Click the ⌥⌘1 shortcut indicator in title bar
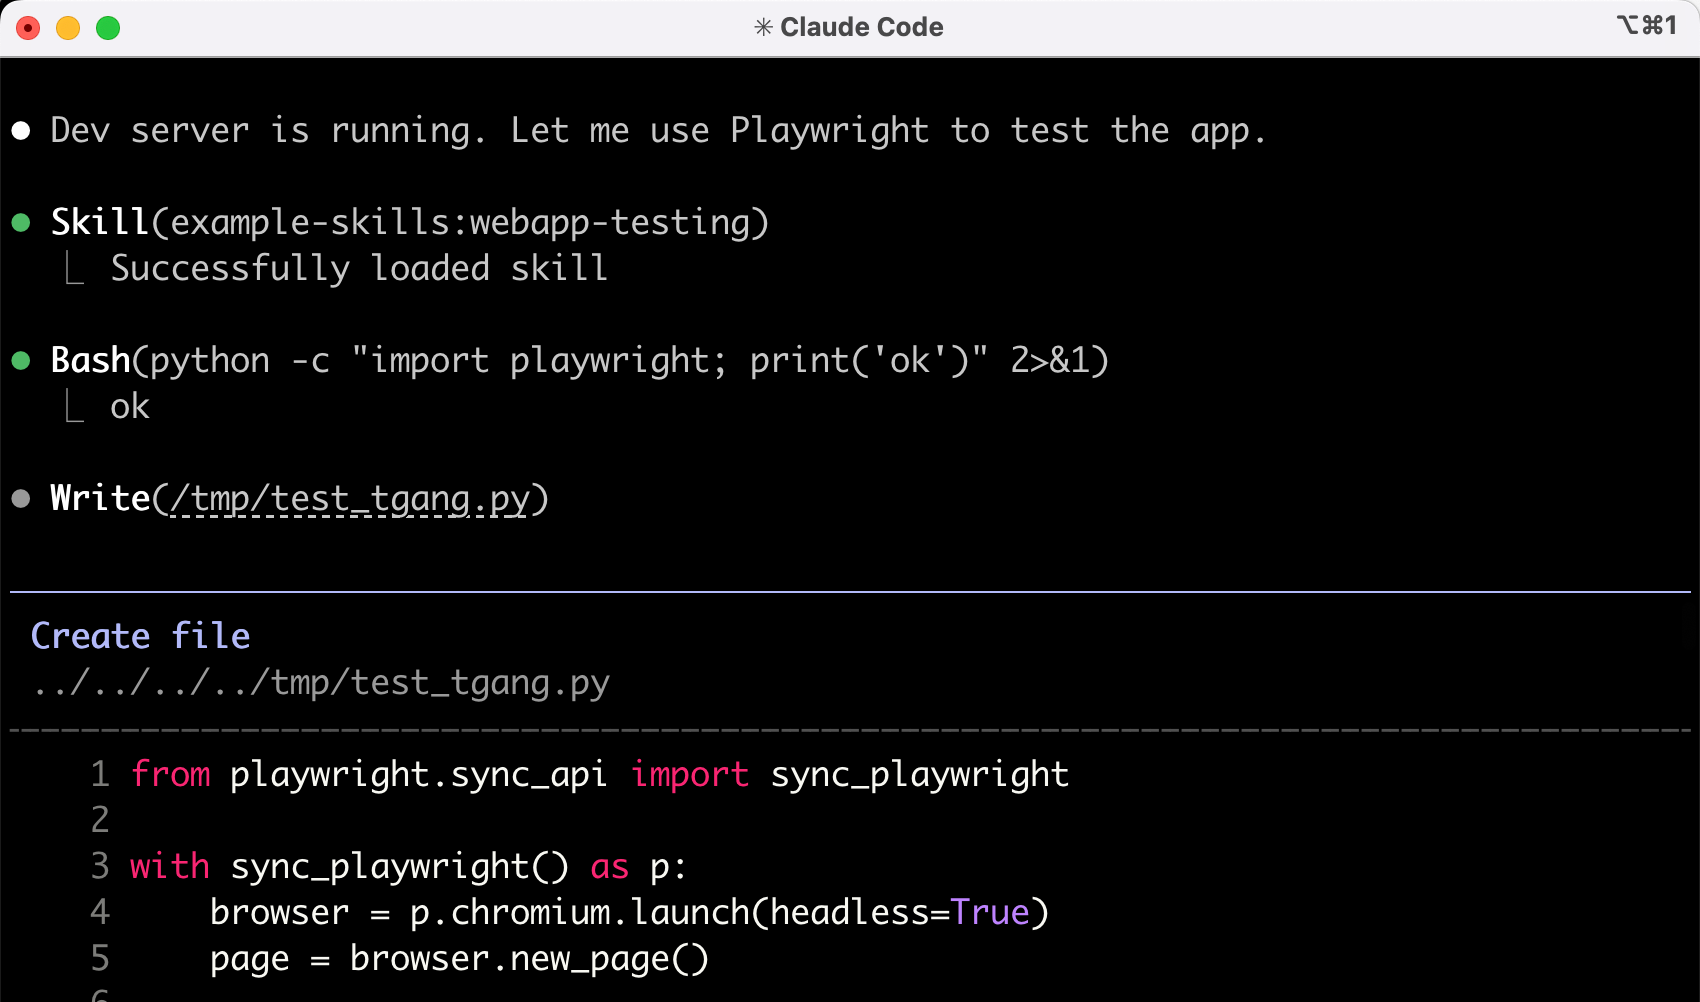 [x=1646, y=25]
